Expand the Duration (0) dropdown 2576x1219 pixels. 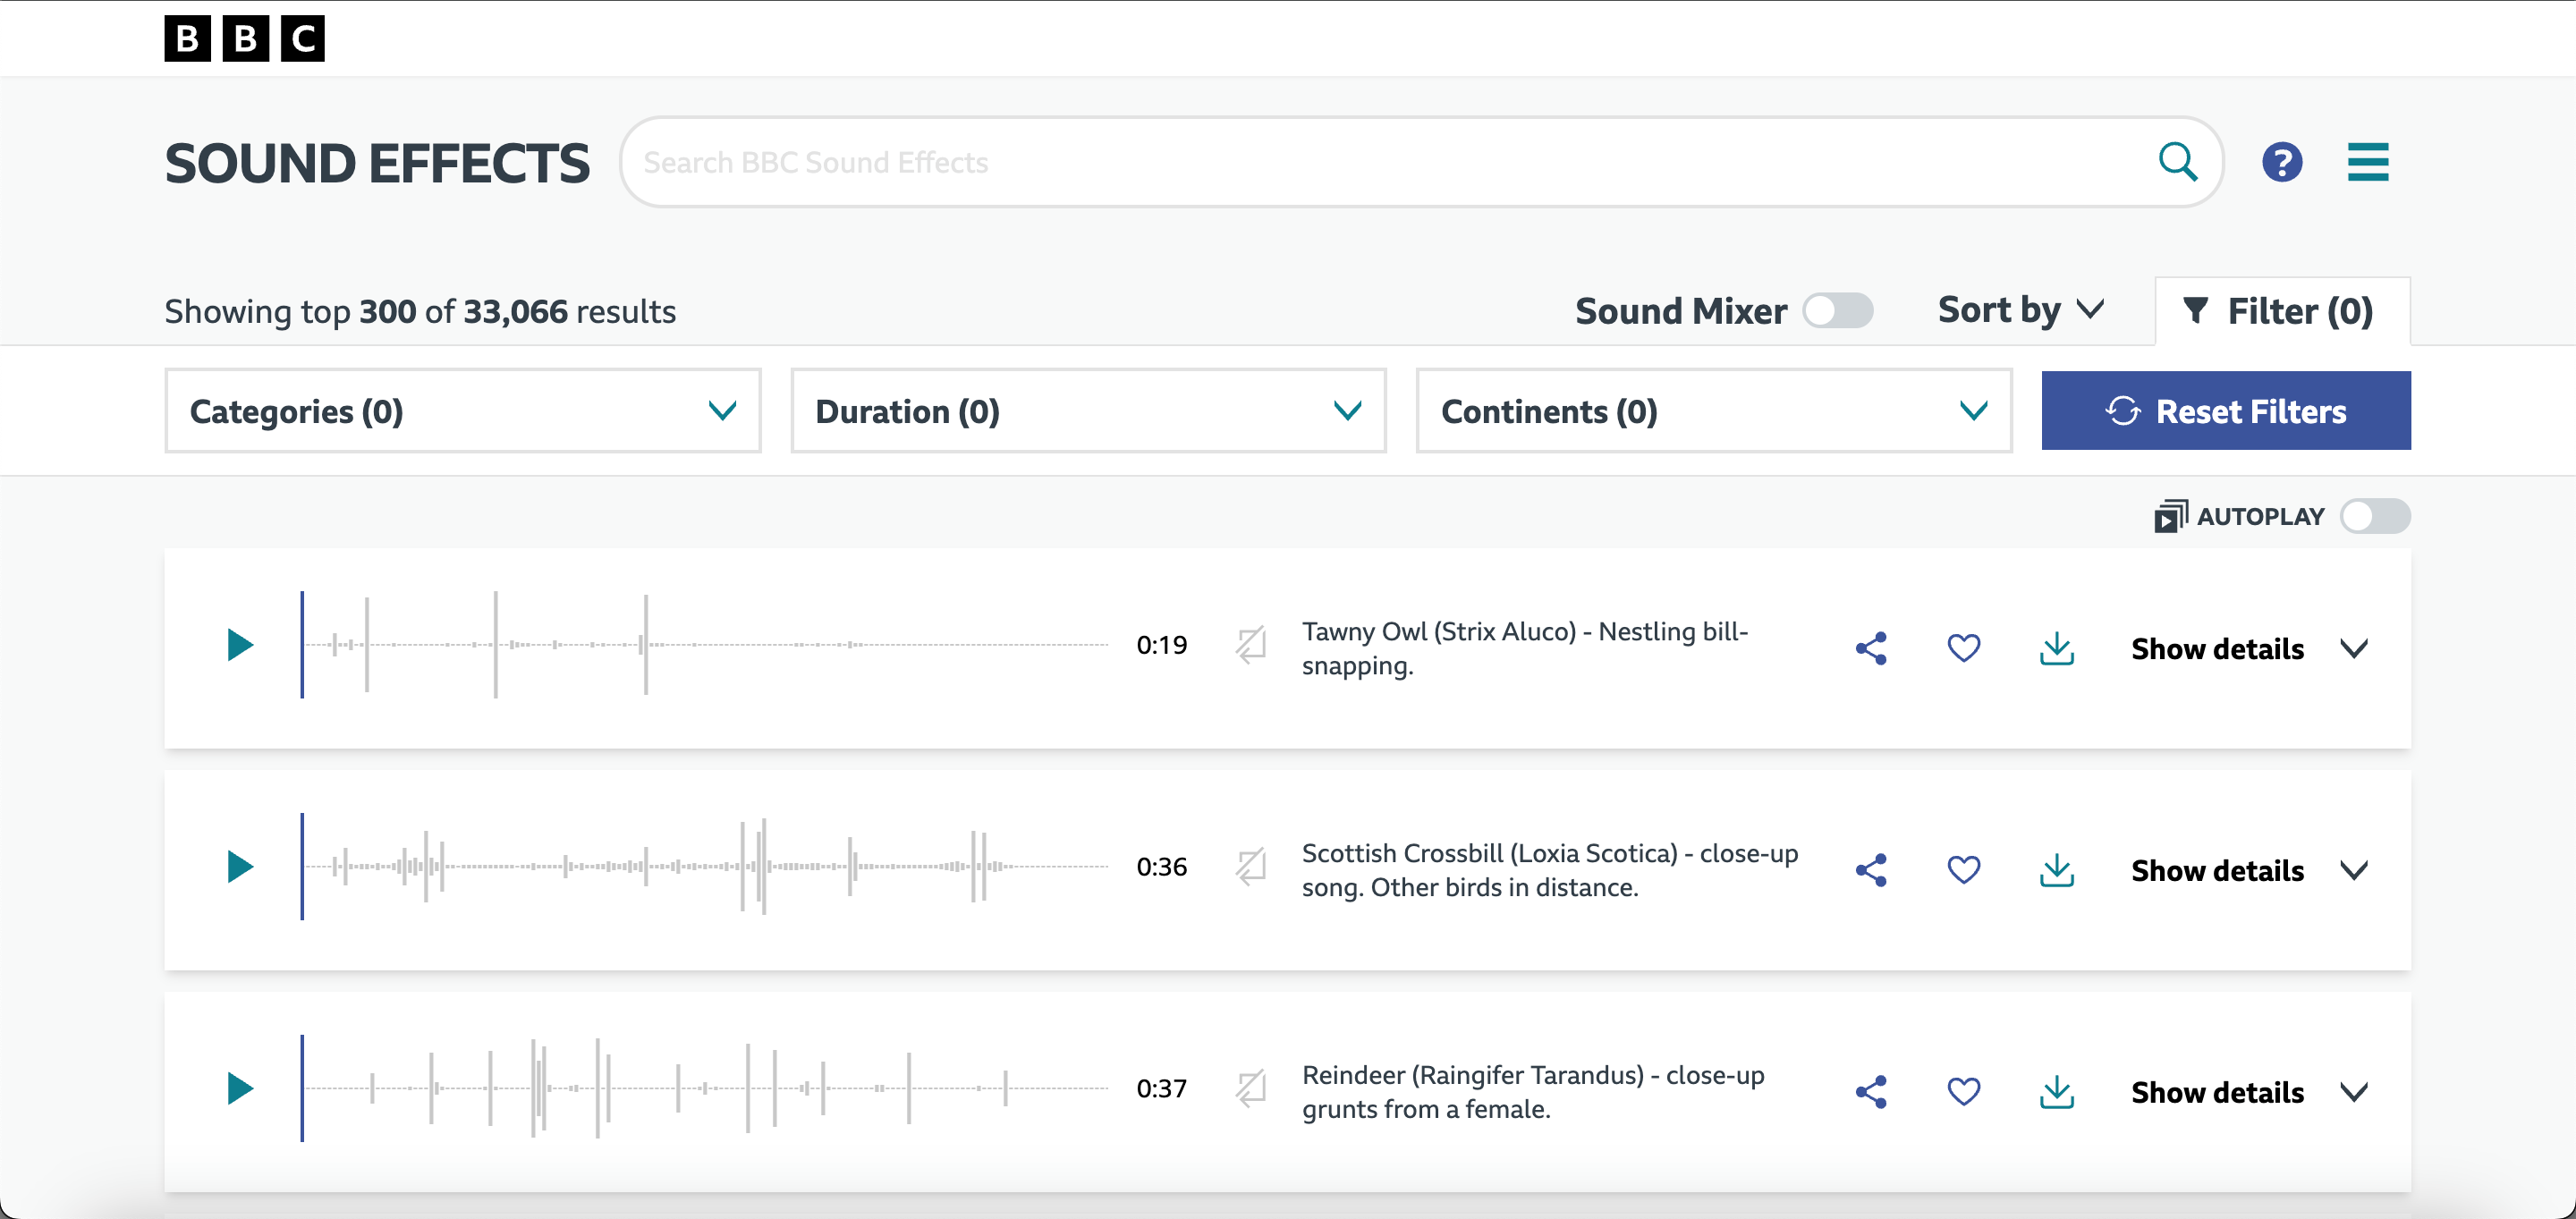[1088, 411]
